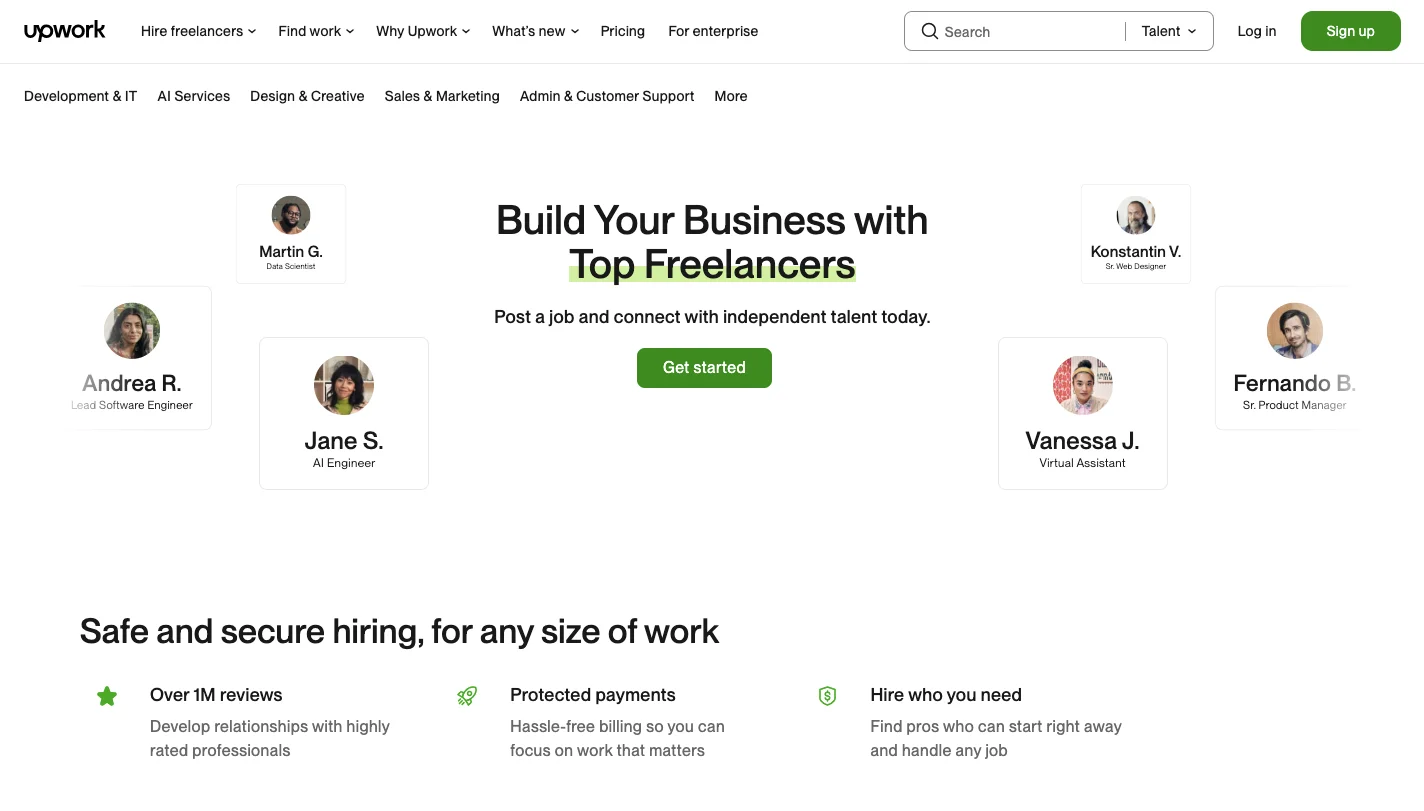Click the shield dollar icon beside Hire who you need

tap(827, 695)
